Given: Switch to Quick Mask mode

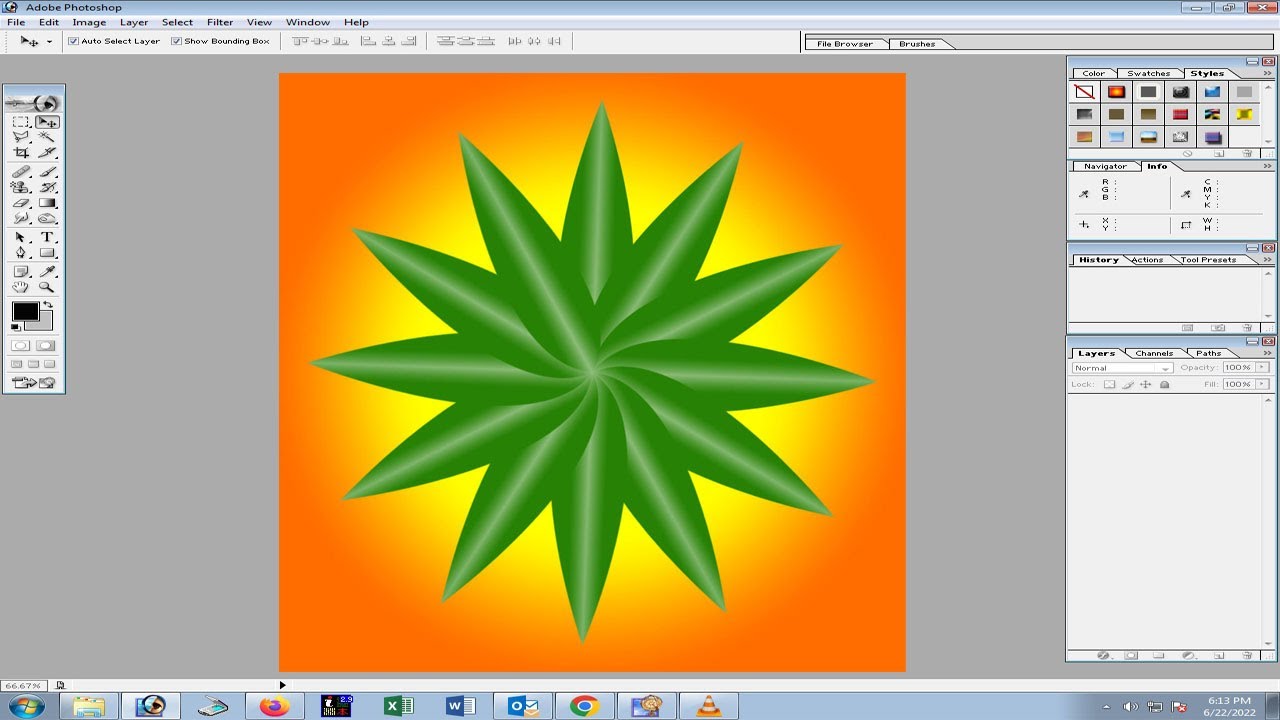Looking at the screenshot, I should click(46, 345).
